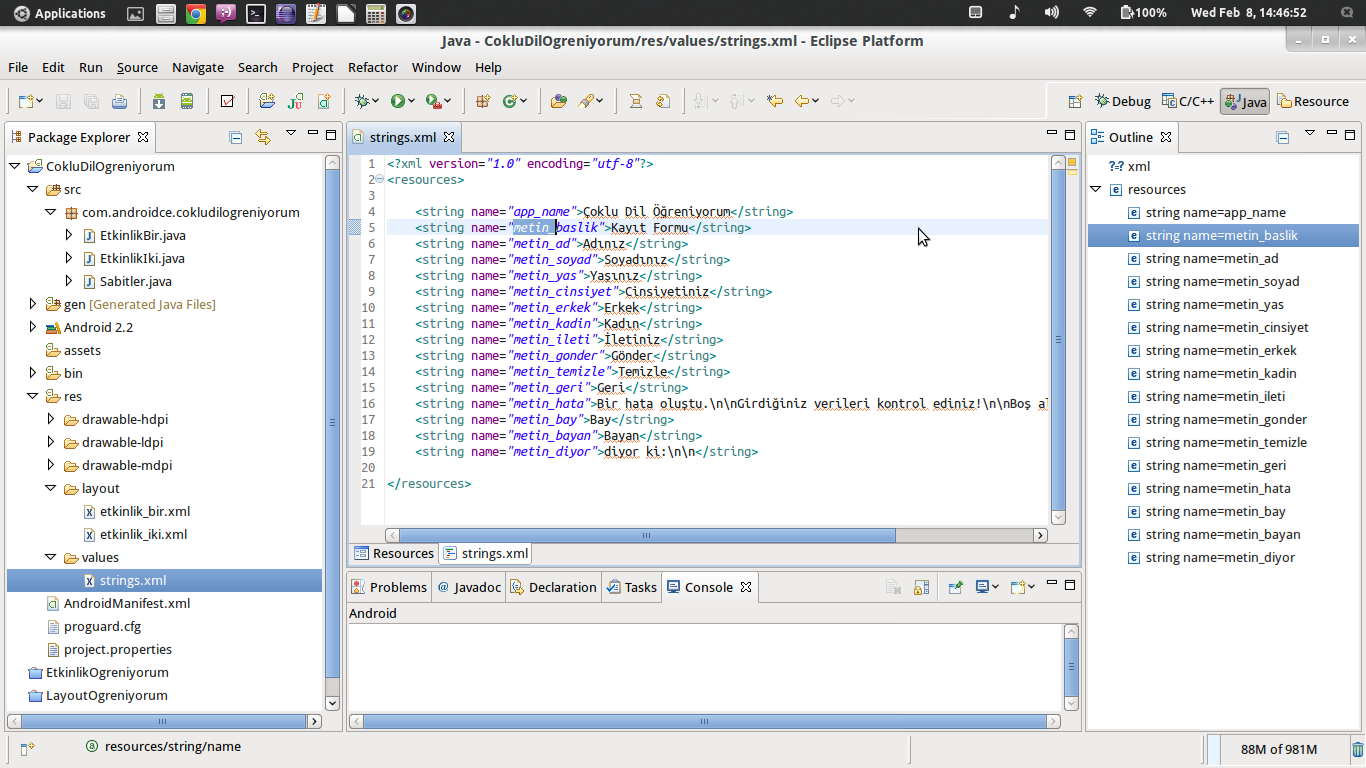Select etkinlik_bir.xml in layout folder
The image size is (1366, 768).
pos(144,511)
